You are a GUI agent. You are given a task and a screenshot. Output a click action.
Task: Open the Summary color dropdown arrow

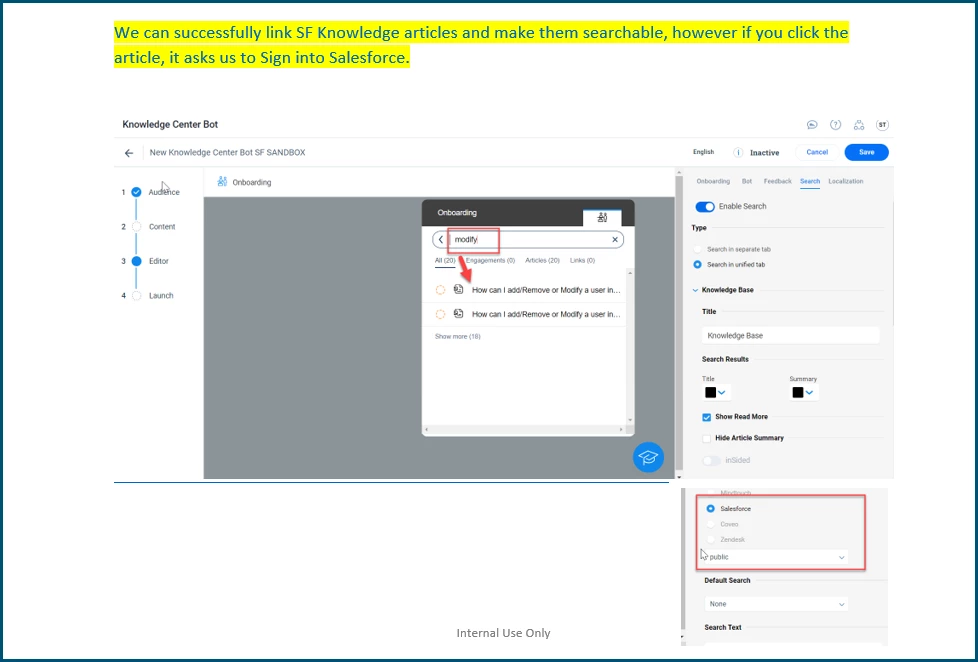pos(809,392)
